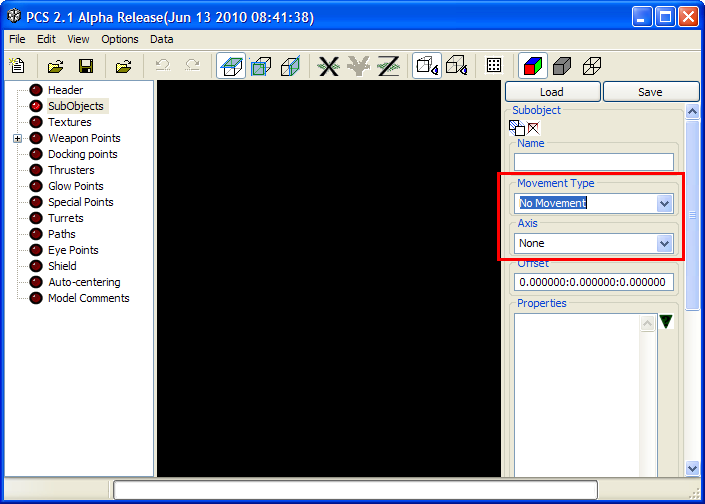Click the first cube with eye icon
This screenshot has width=705, height=504.
pos(427,66)
